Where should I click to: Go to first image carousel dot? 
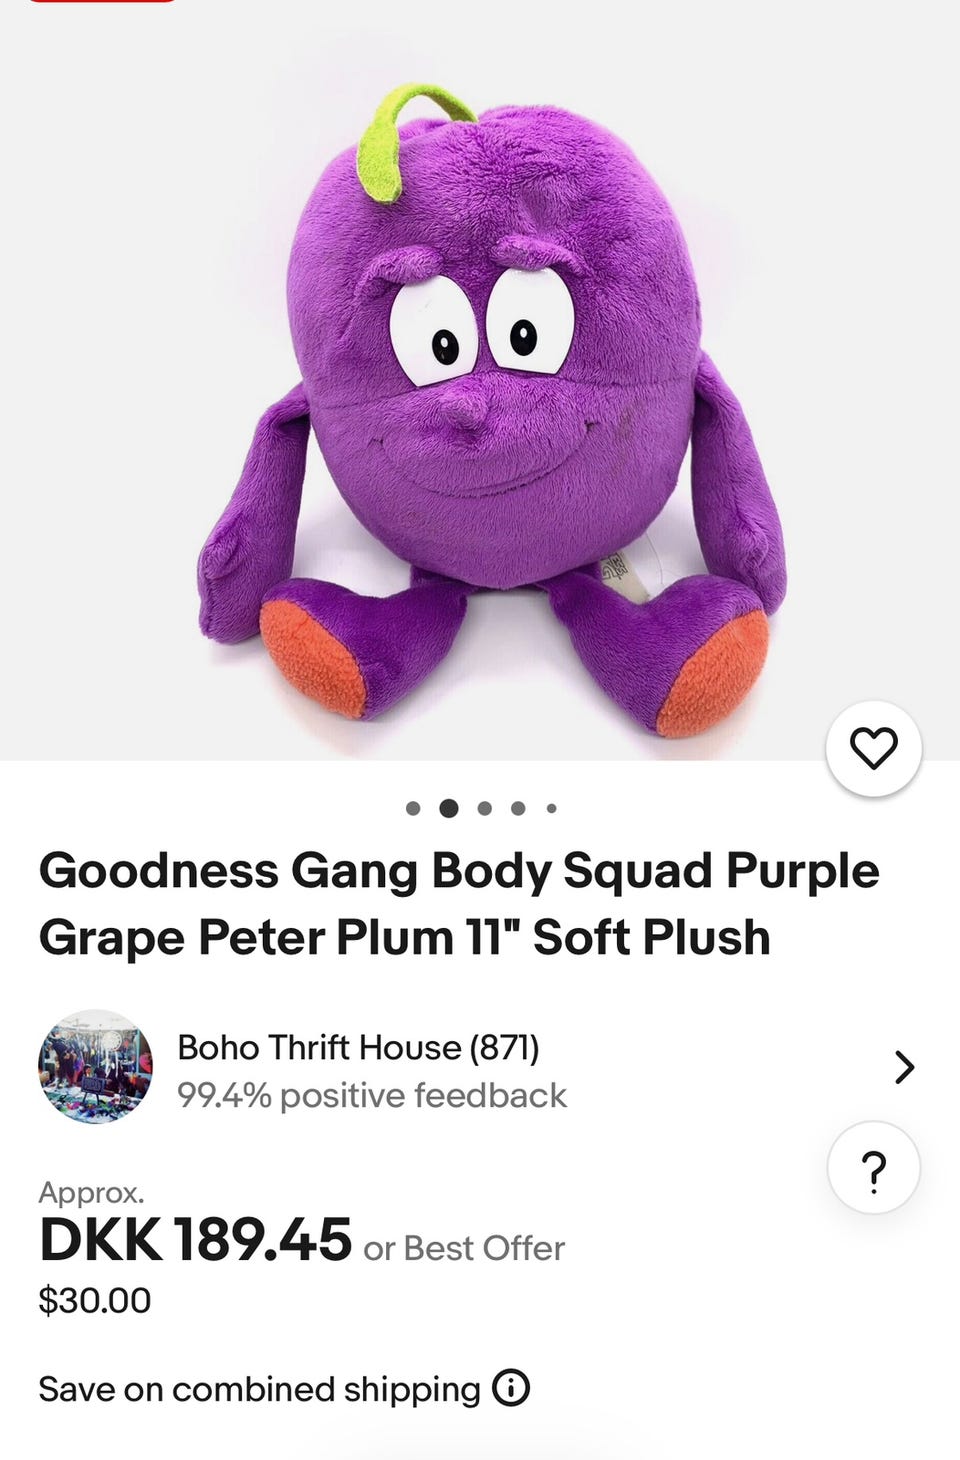pos(413,808)
